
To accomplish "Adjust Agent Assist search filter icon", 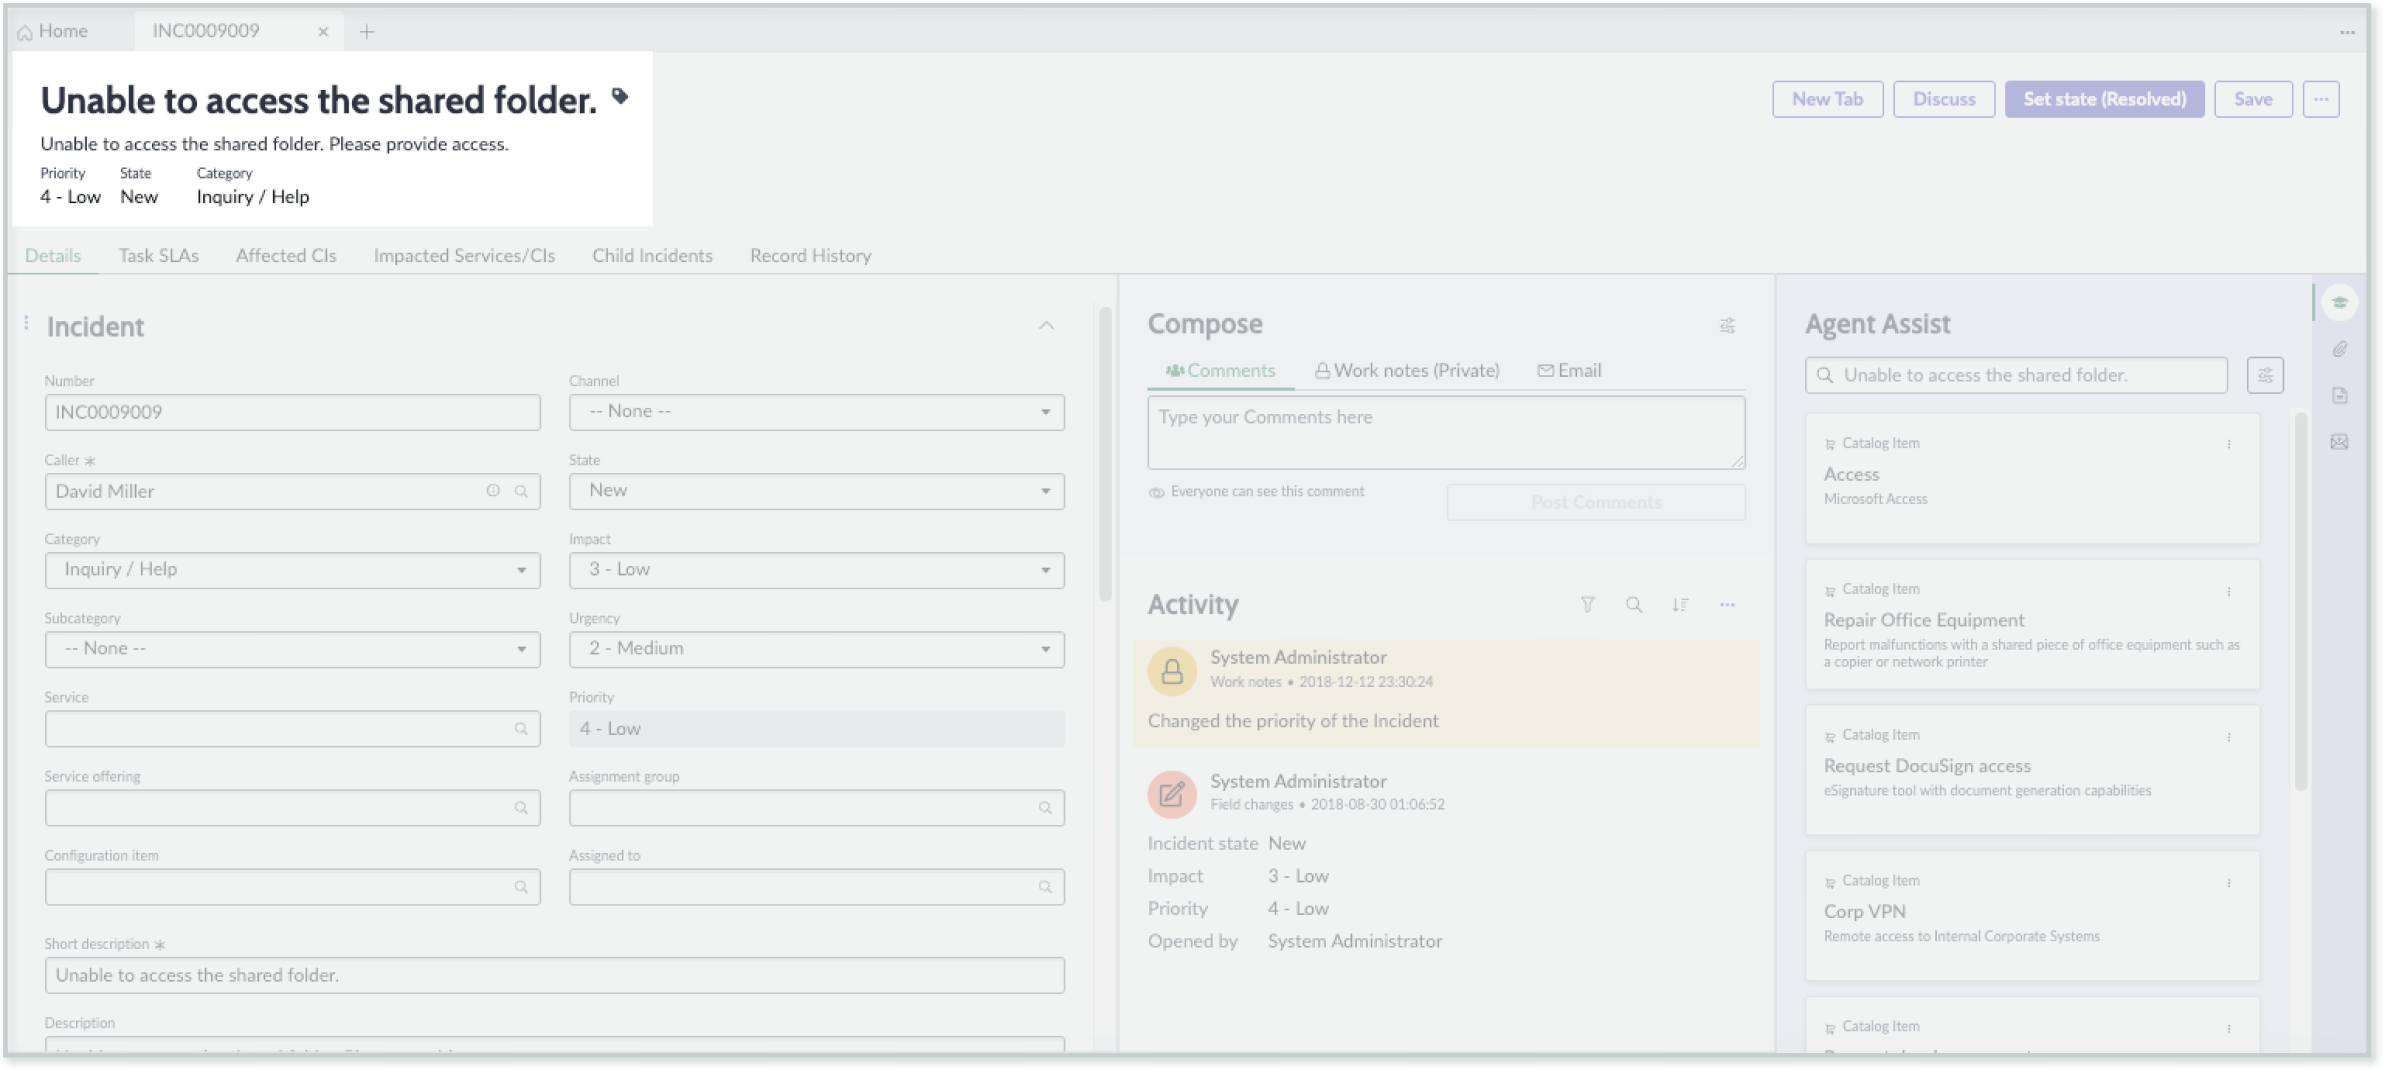I will 2267,375.
